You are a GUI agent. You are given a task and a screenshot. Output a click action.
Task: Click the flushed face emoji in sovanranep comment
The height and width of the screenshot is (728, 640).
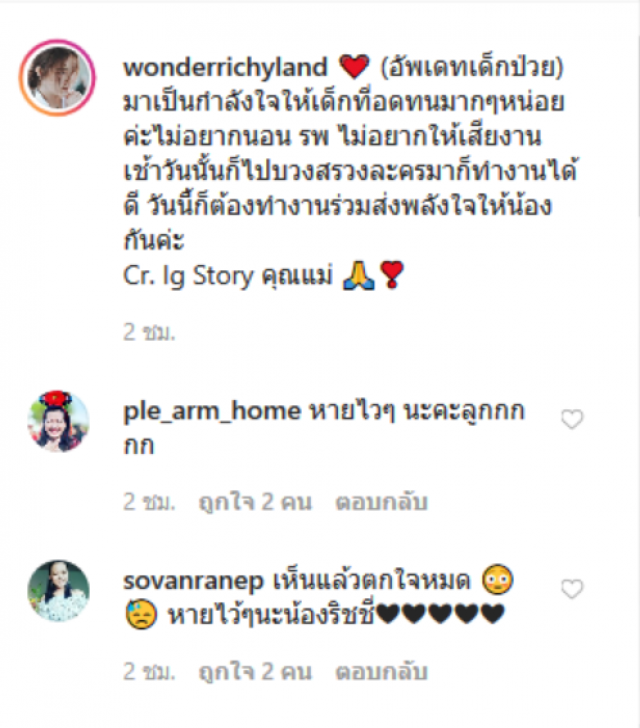tap(497, 580)
